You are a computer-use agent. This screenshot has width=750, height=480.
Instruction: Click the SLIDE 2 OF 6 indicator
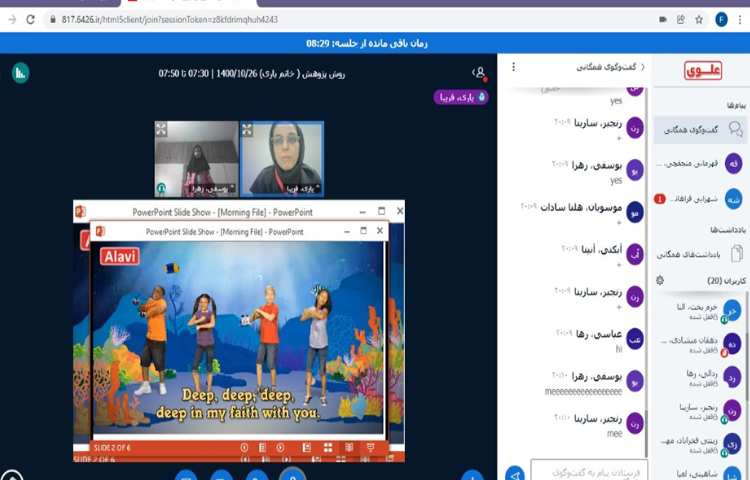coord(112,448)
